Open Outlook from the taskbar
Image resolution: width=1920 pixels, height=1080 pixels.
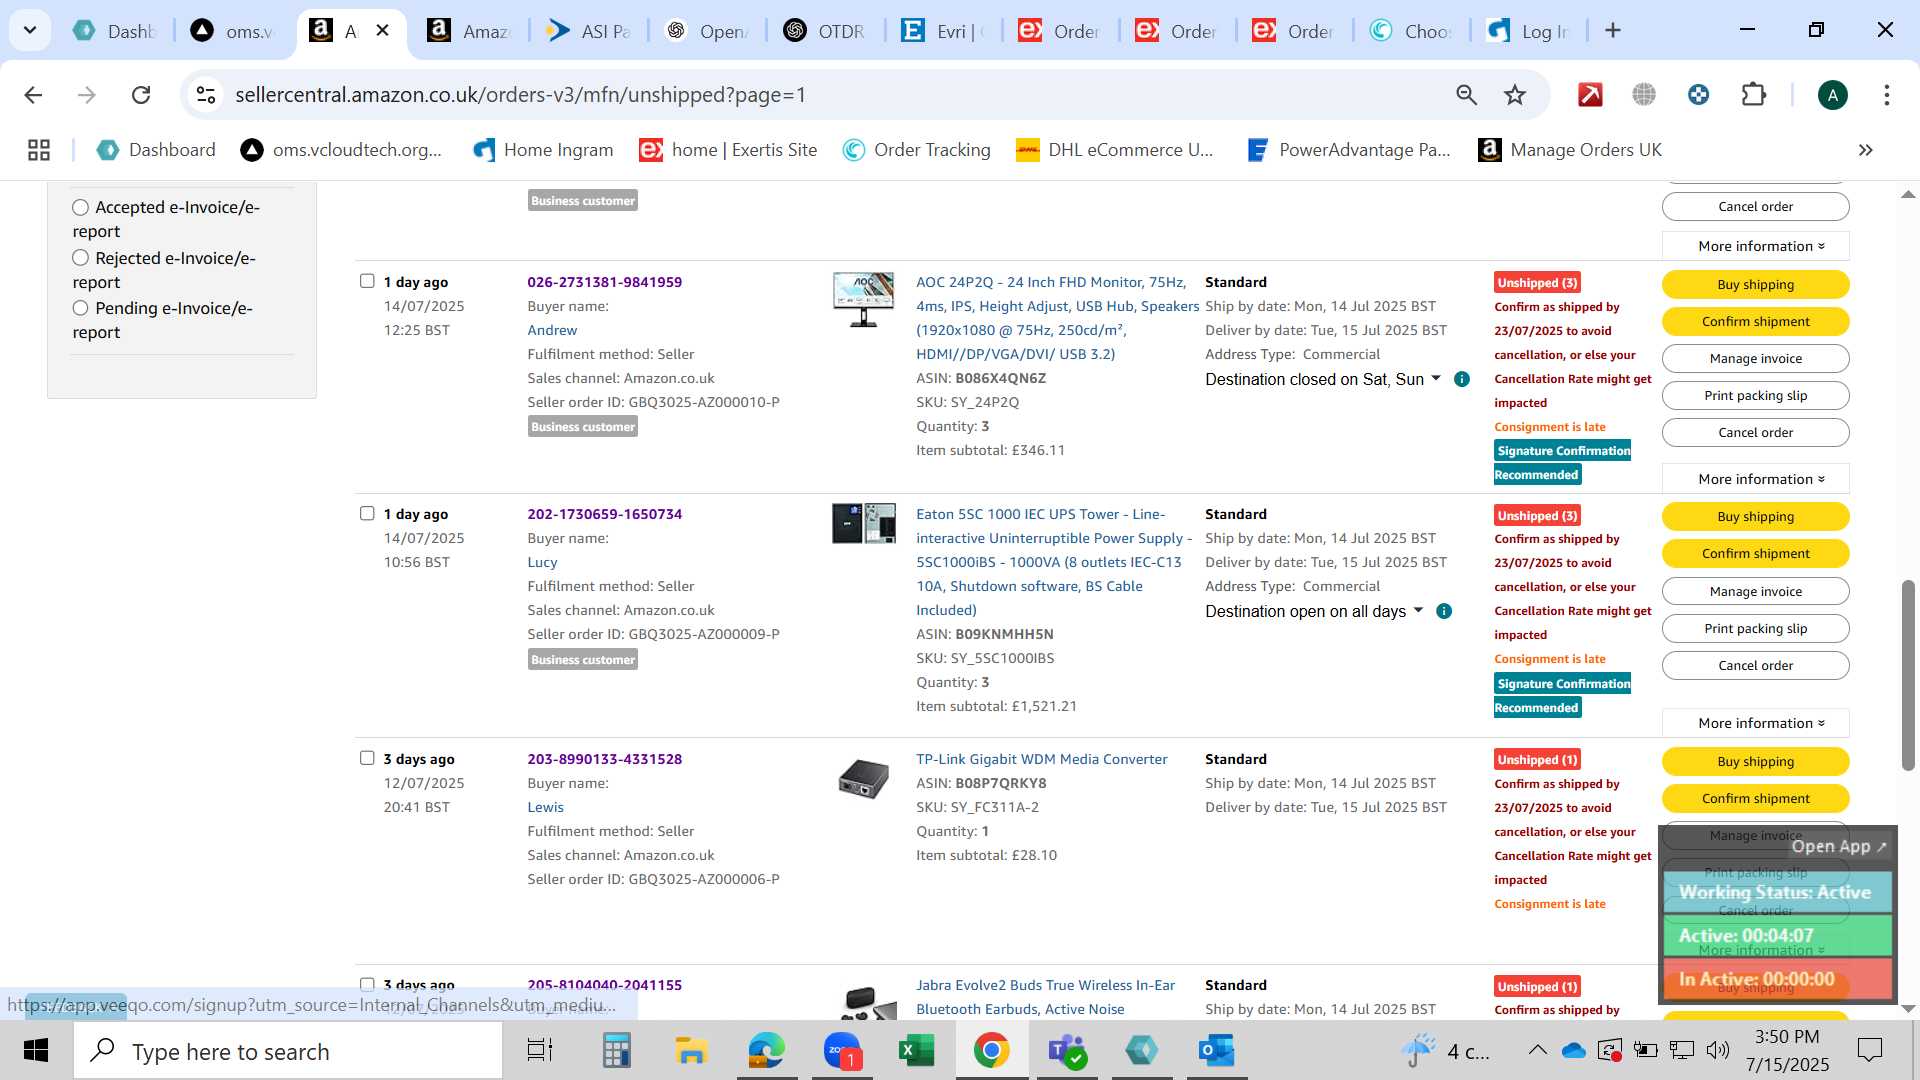[1216, 1051]
